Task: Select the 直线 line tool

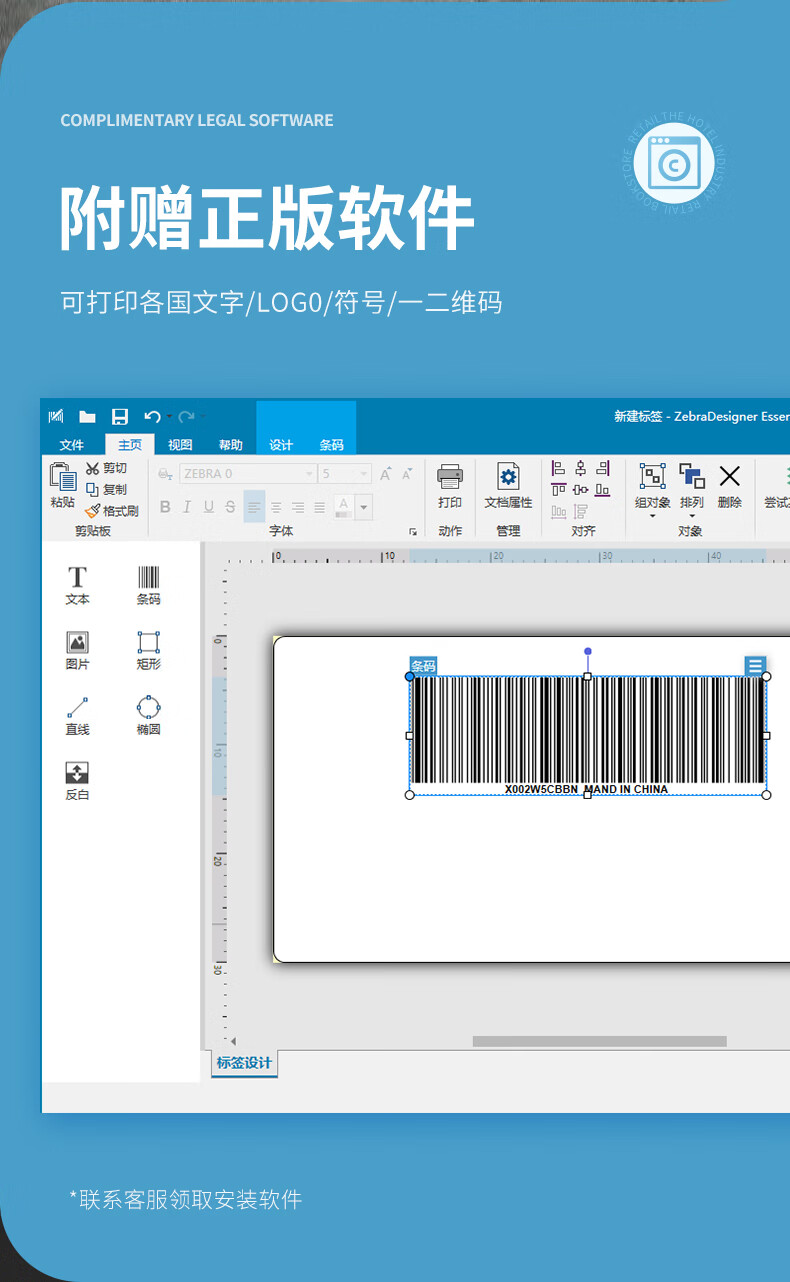Action: click(77, 715)
